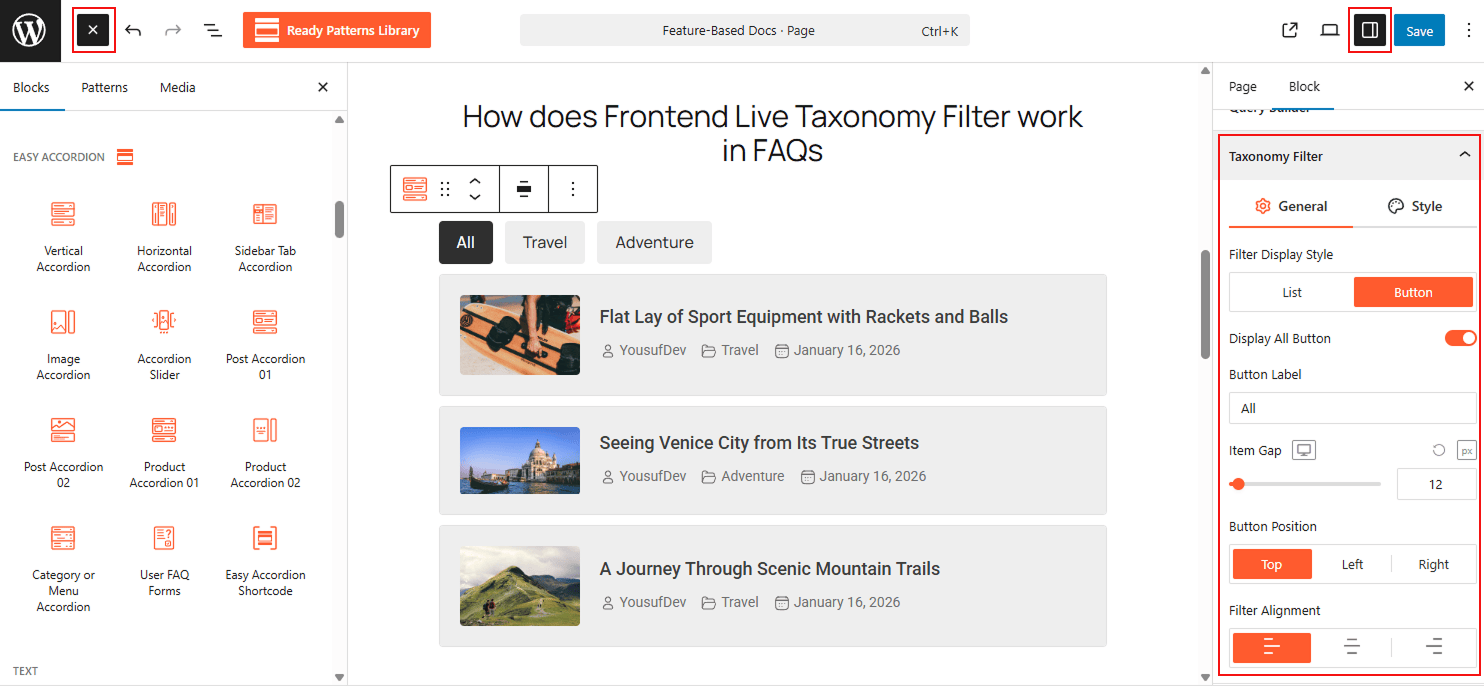1484x686 pixels.
Task: Set Button Position to Right
Action: pyautogui.click(x=1432, y=564)
